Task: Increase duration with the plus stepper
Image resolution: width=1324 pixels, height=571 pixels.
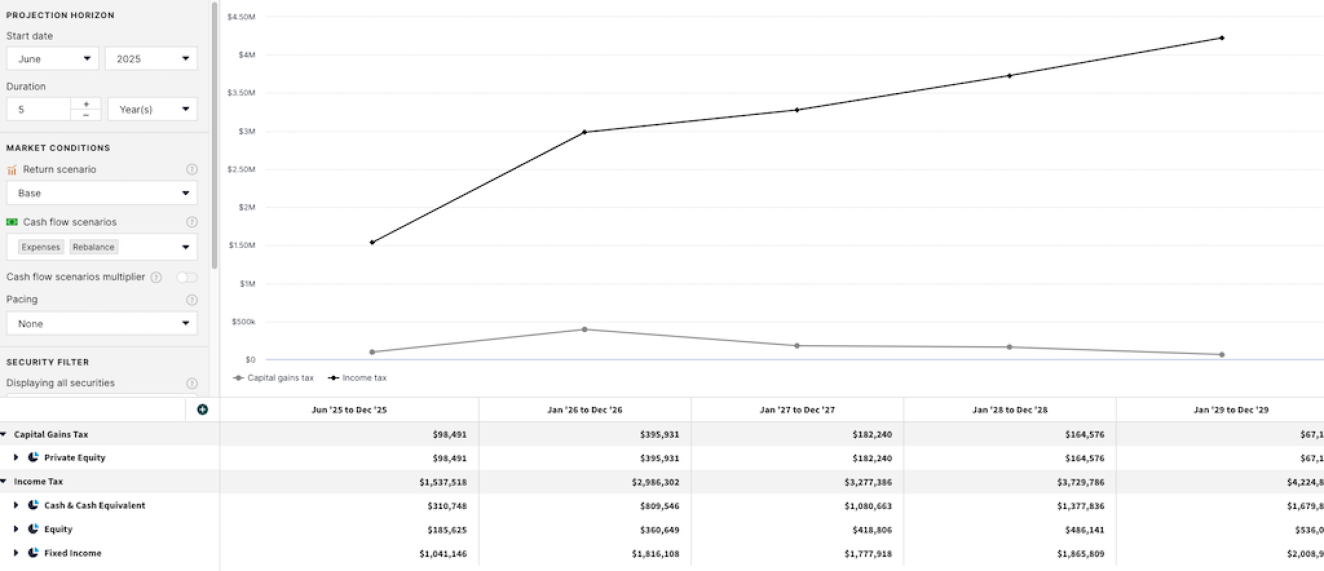Action: (86, 104)
